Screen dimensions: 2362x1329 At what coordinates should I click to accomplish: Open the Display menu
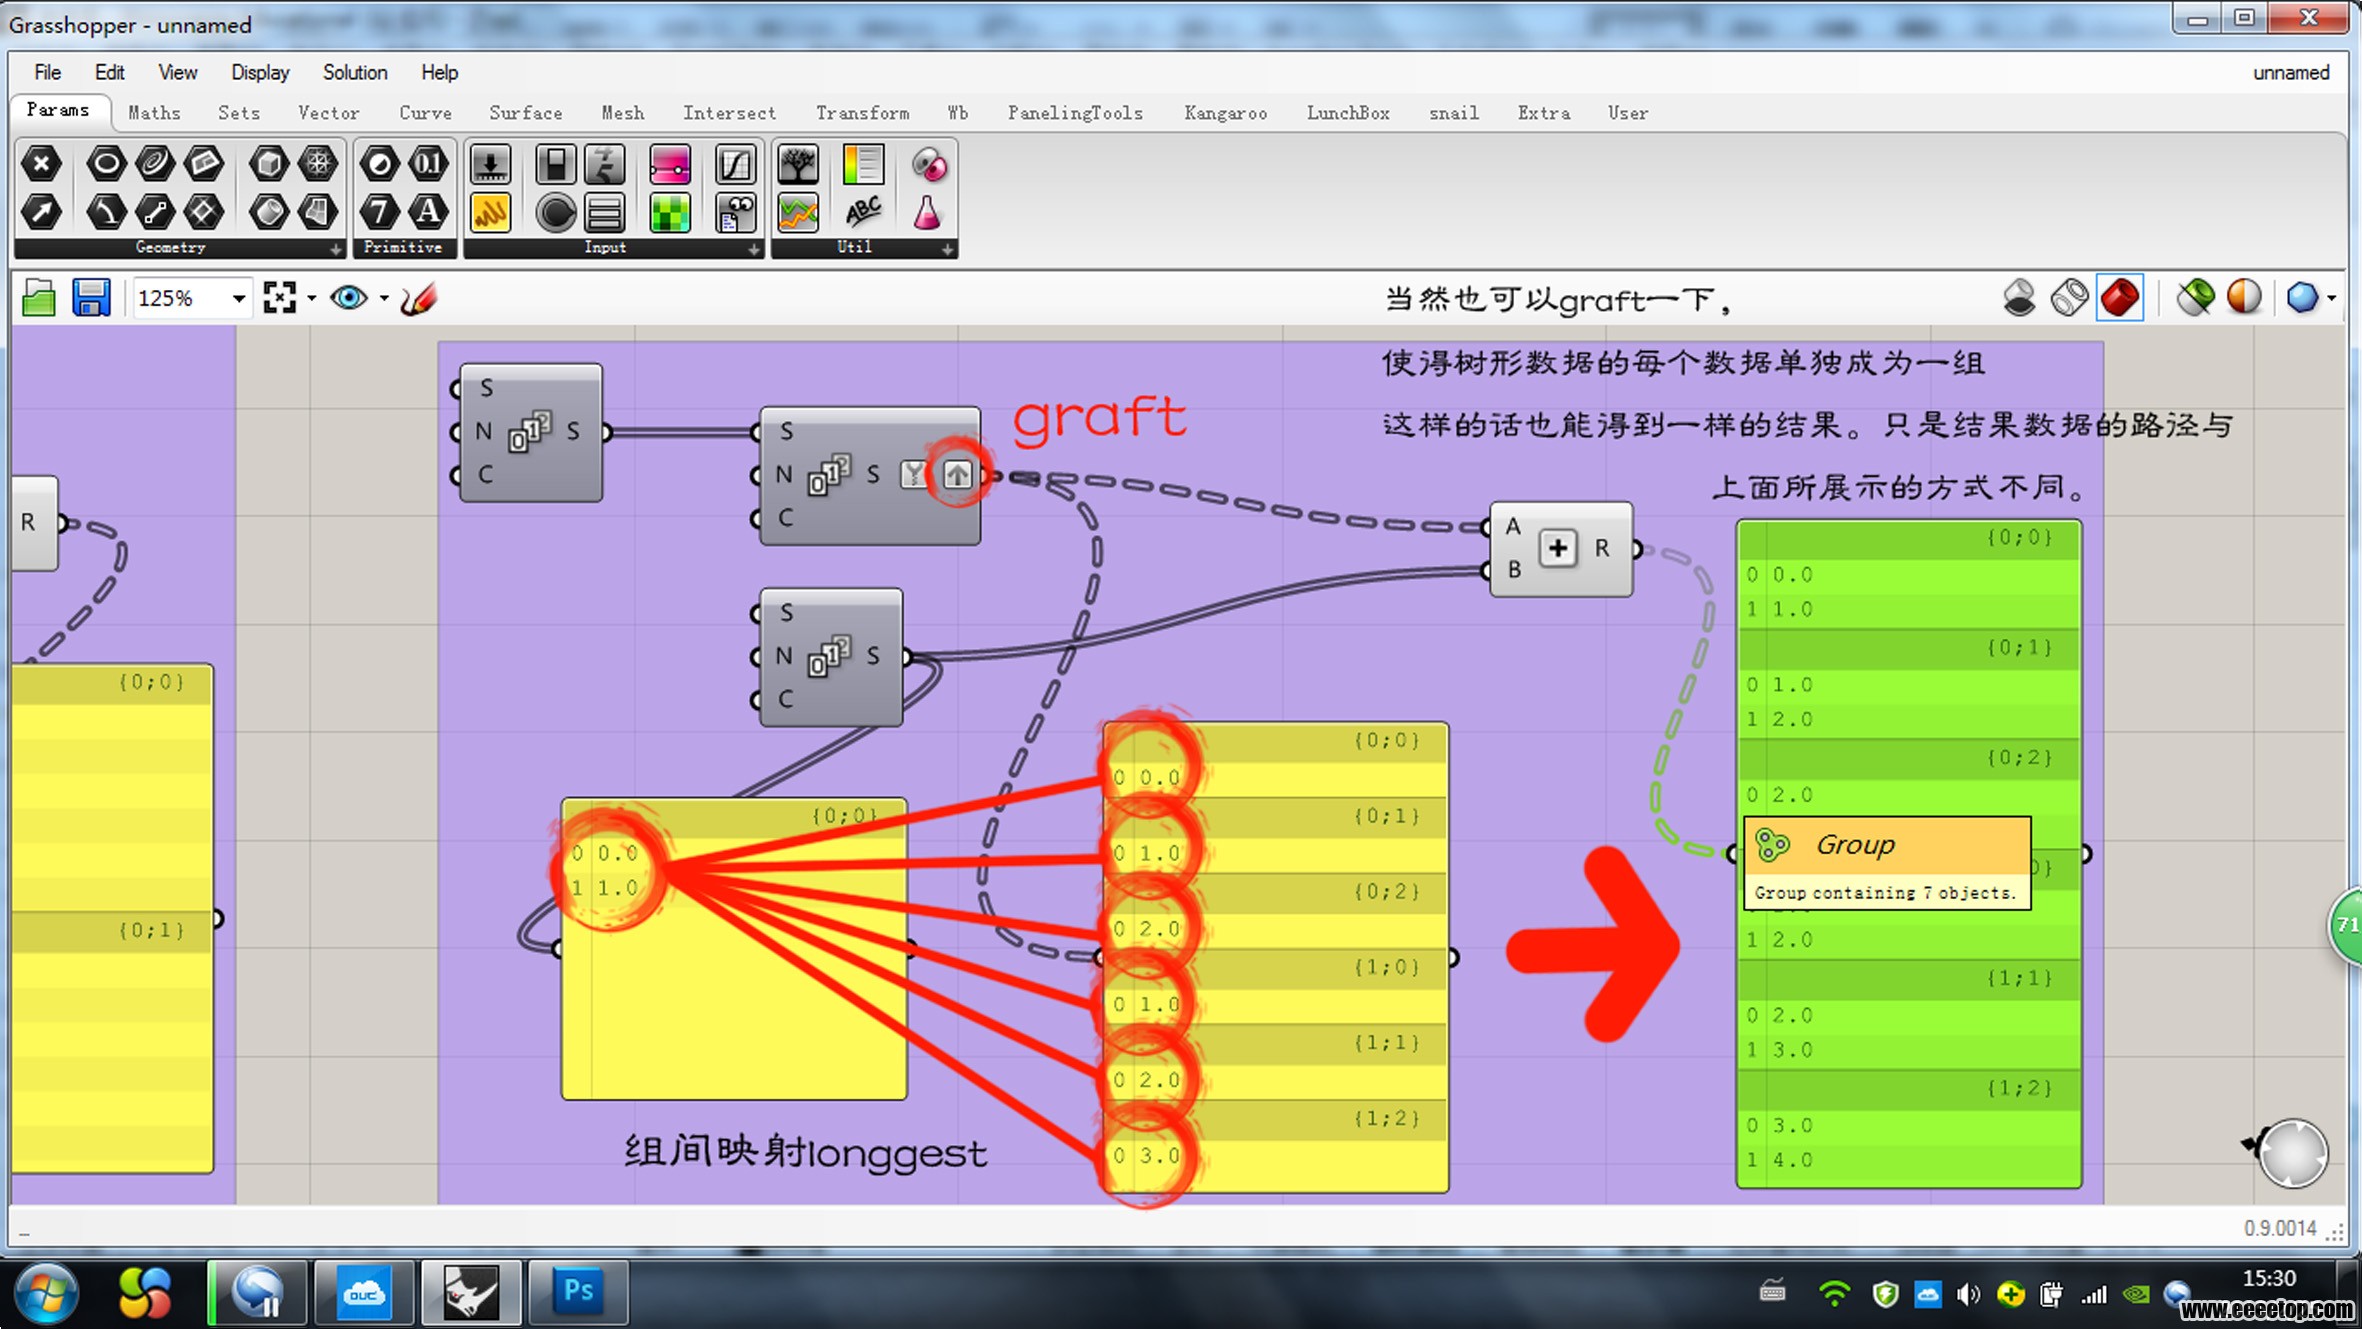[x=260, y=73]
